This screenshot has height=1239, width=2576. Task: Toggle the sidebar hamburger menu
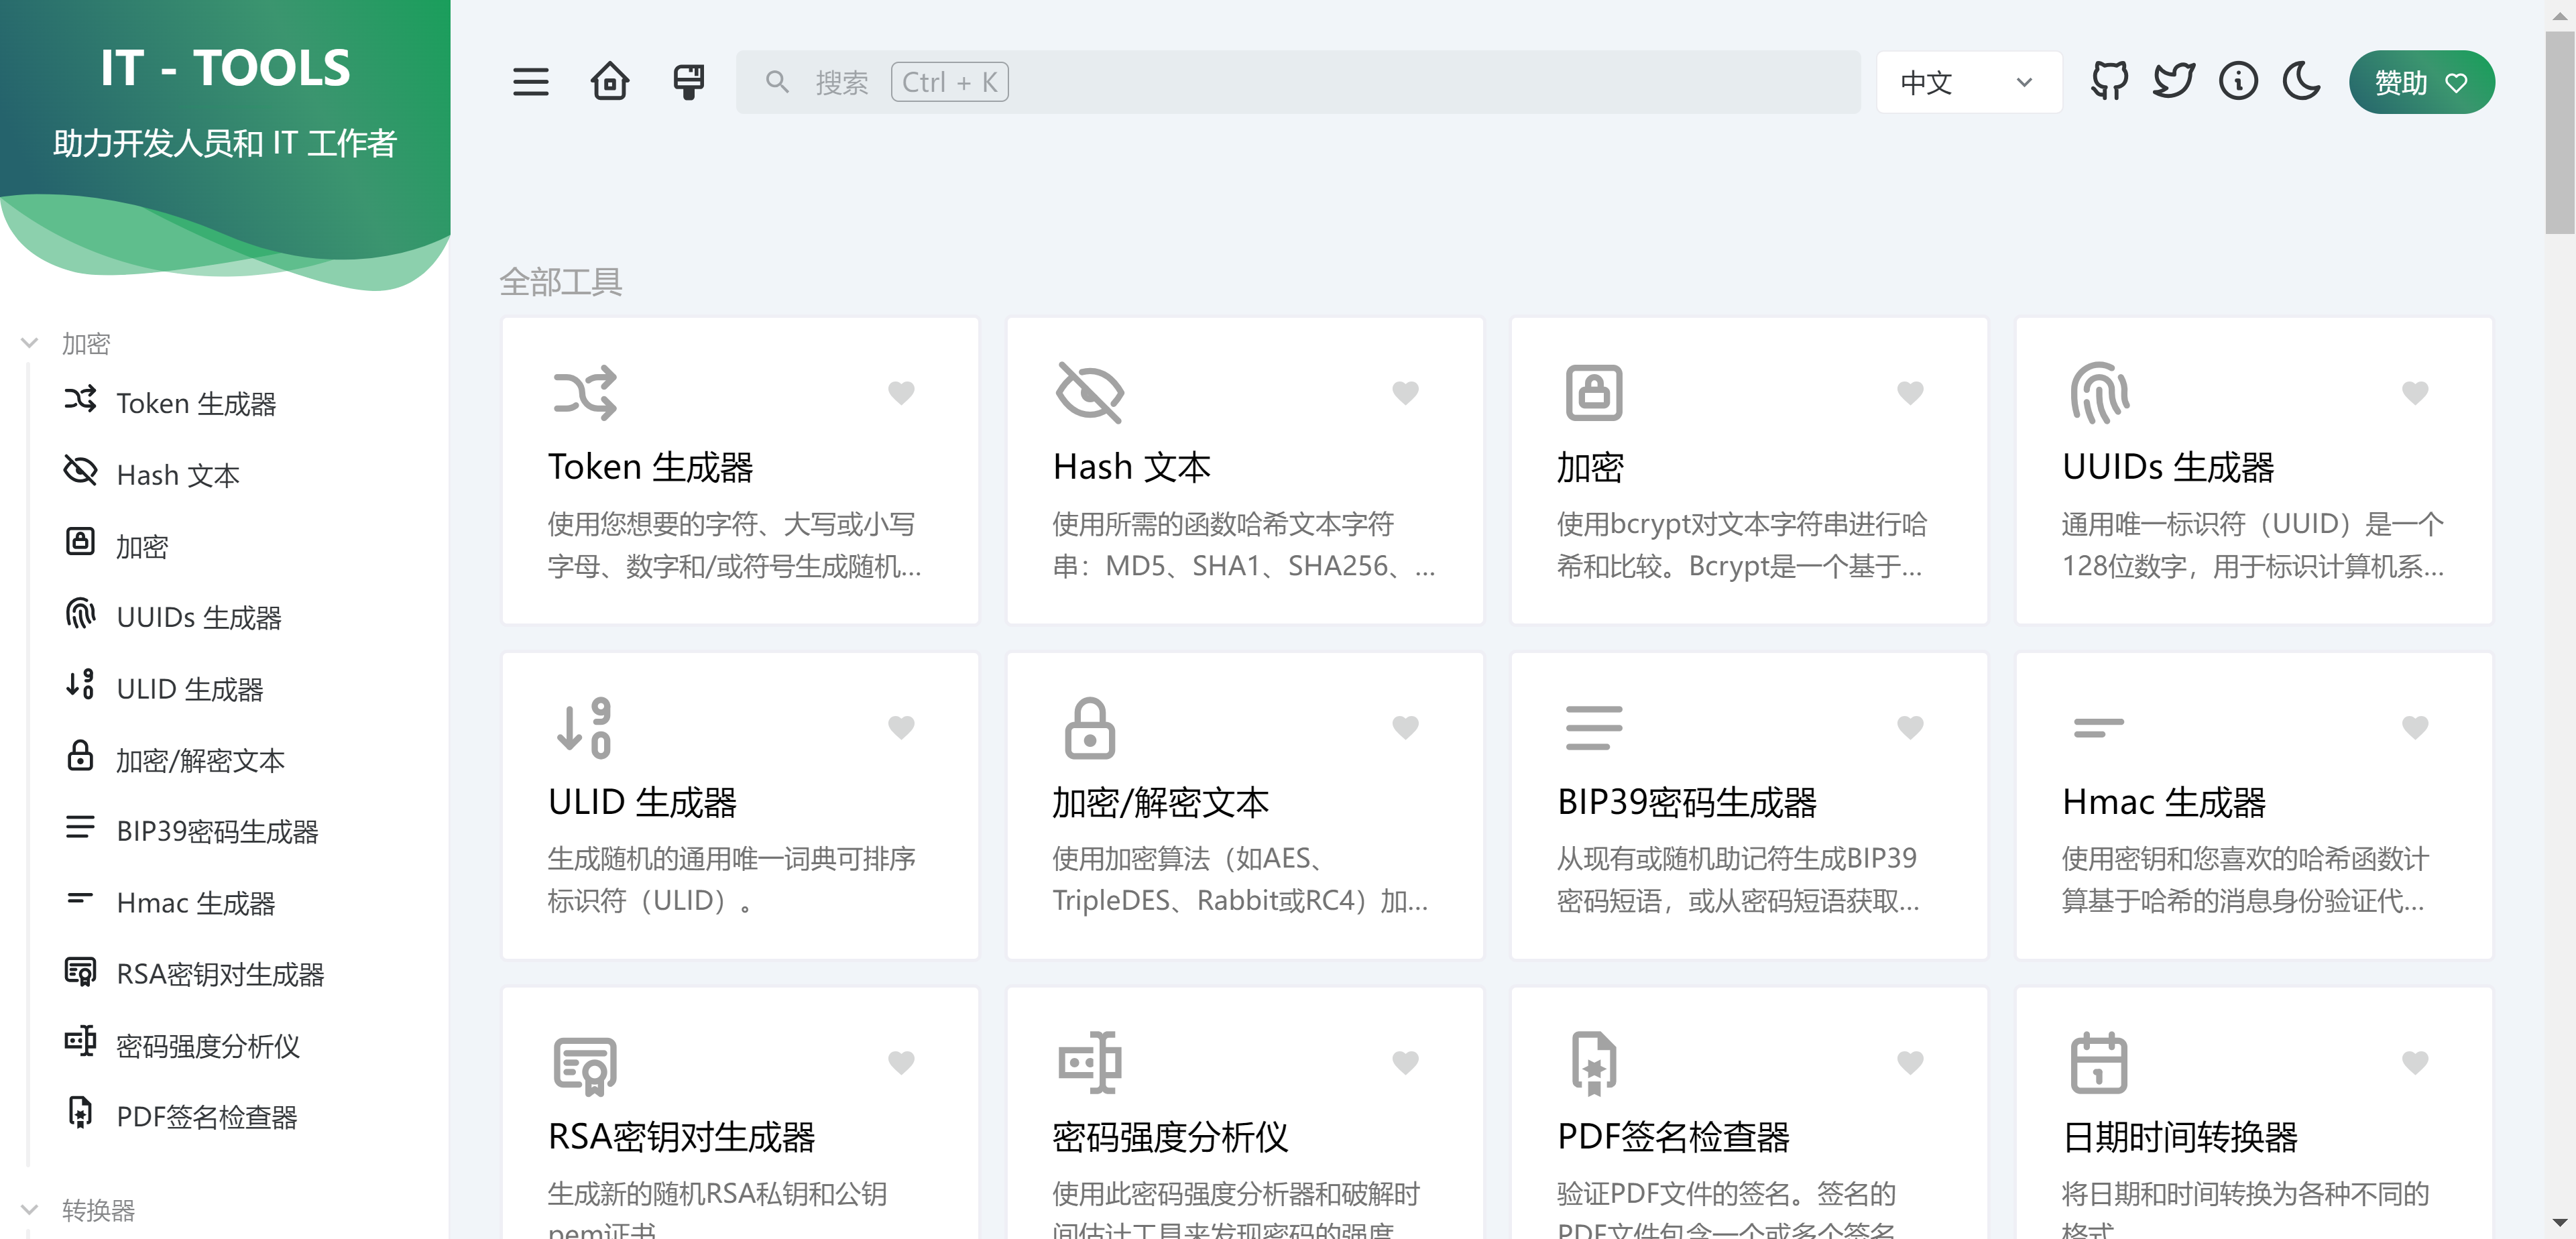[530, 82]
